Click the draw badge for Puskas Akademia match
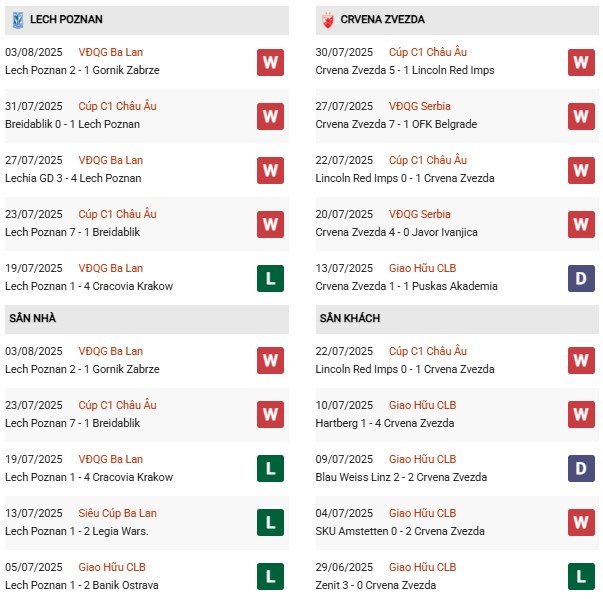This screenshot has height=599, width=603. pos(582,278)
